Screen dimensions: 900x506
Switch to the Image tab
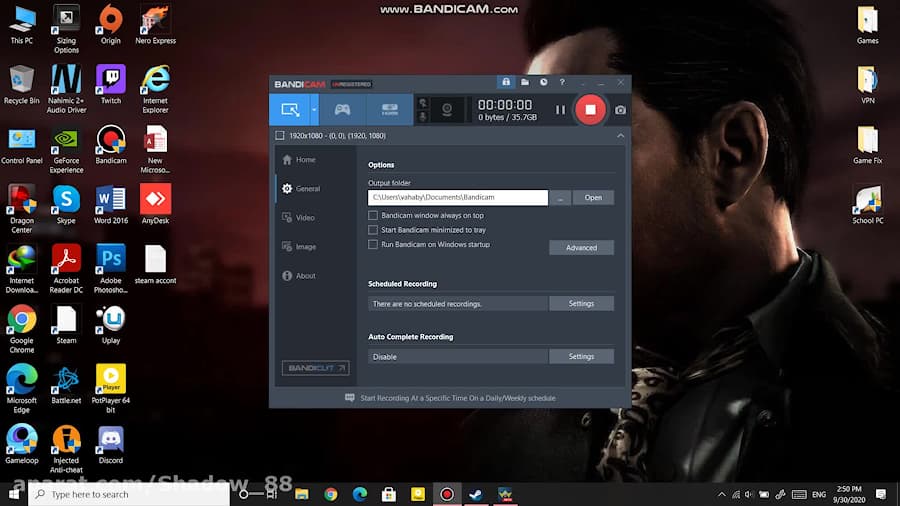pyautogui.click(x=304, y=246)
